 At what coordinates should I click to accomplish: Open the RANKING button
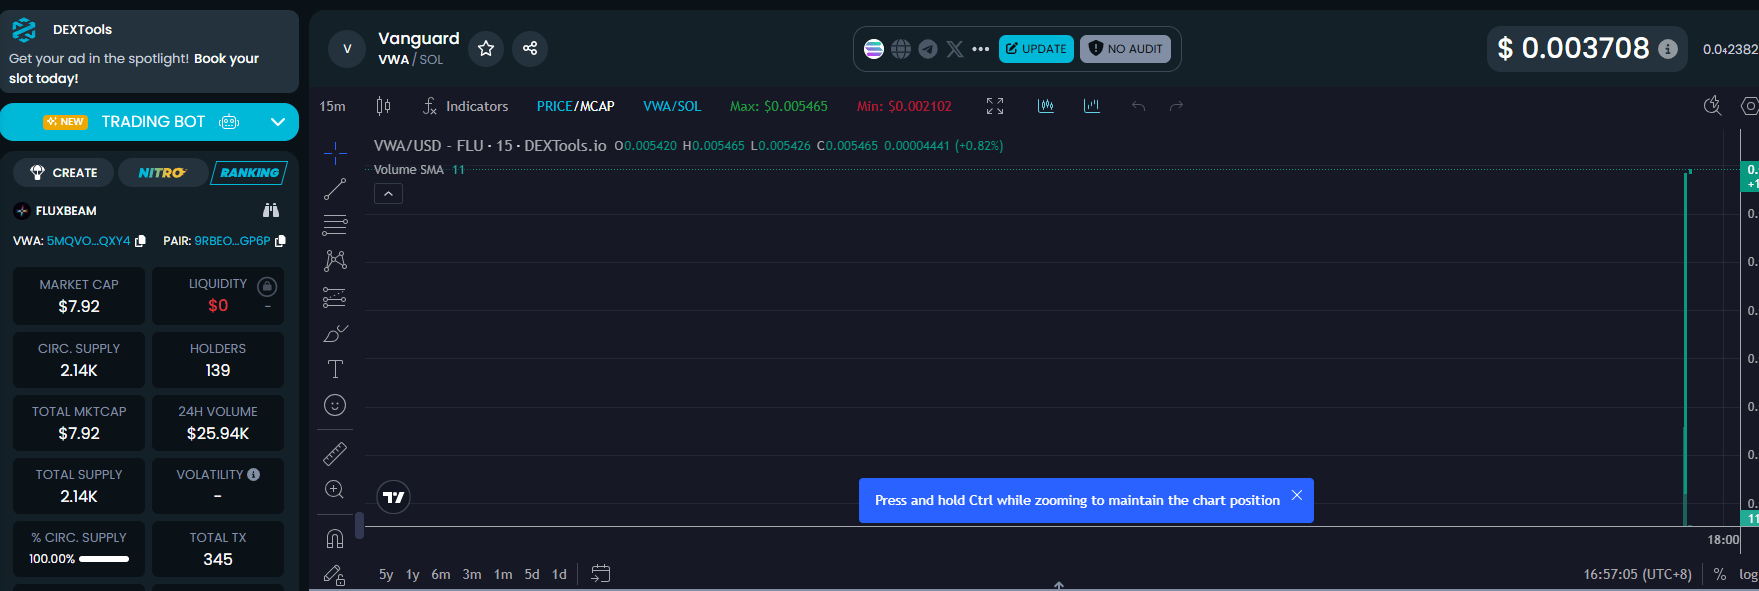[x=249, y=173]
